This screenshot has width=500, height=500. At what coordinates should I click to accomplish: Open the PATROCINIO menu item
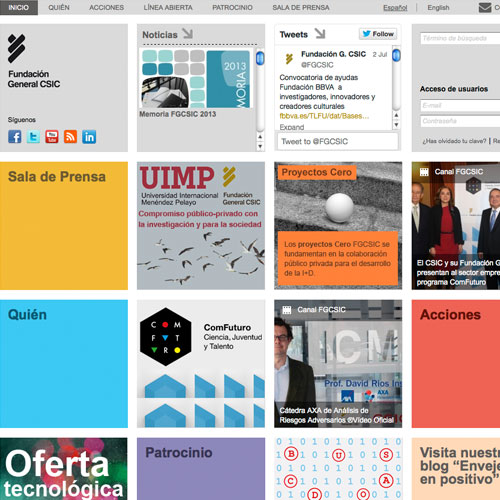tap(232, 7)
